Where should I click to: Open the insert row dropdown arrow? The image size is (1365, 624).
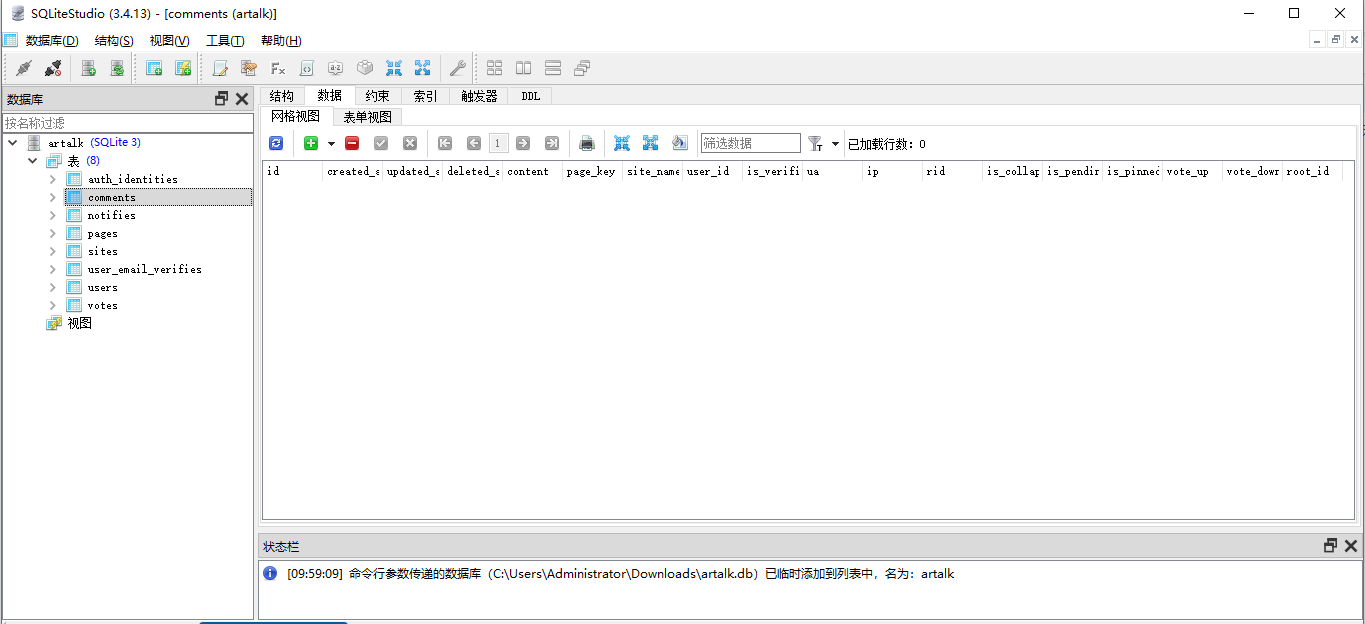[331, 144]
